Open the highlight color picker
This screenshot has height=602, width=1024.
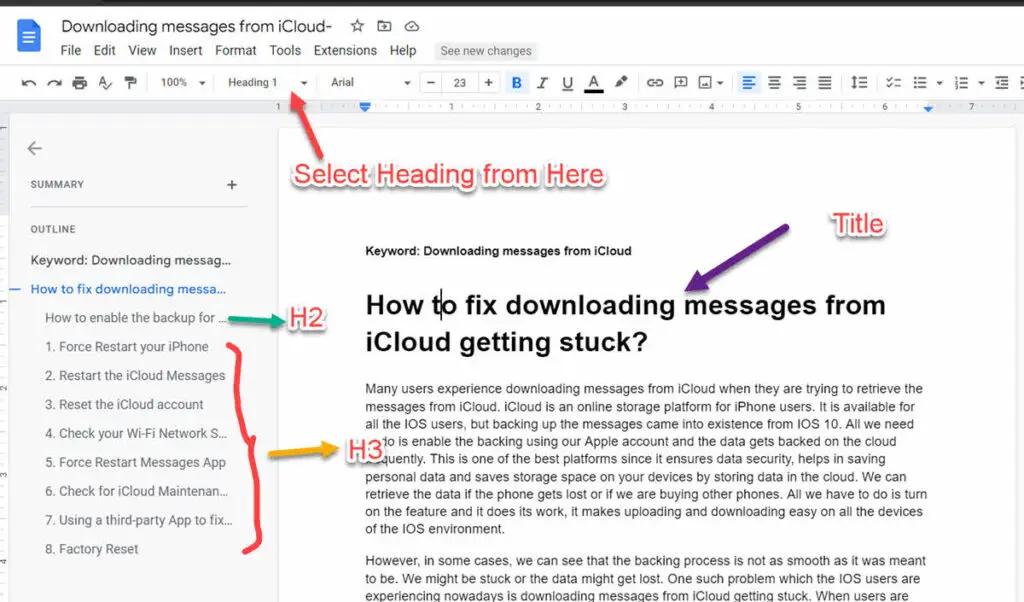click(x=621, y=82)
